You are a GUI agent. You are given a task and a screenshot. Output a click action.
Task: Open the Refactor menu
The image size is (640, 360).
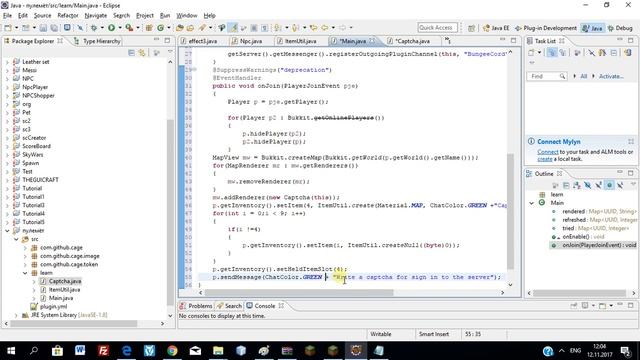tap(68, 16)
